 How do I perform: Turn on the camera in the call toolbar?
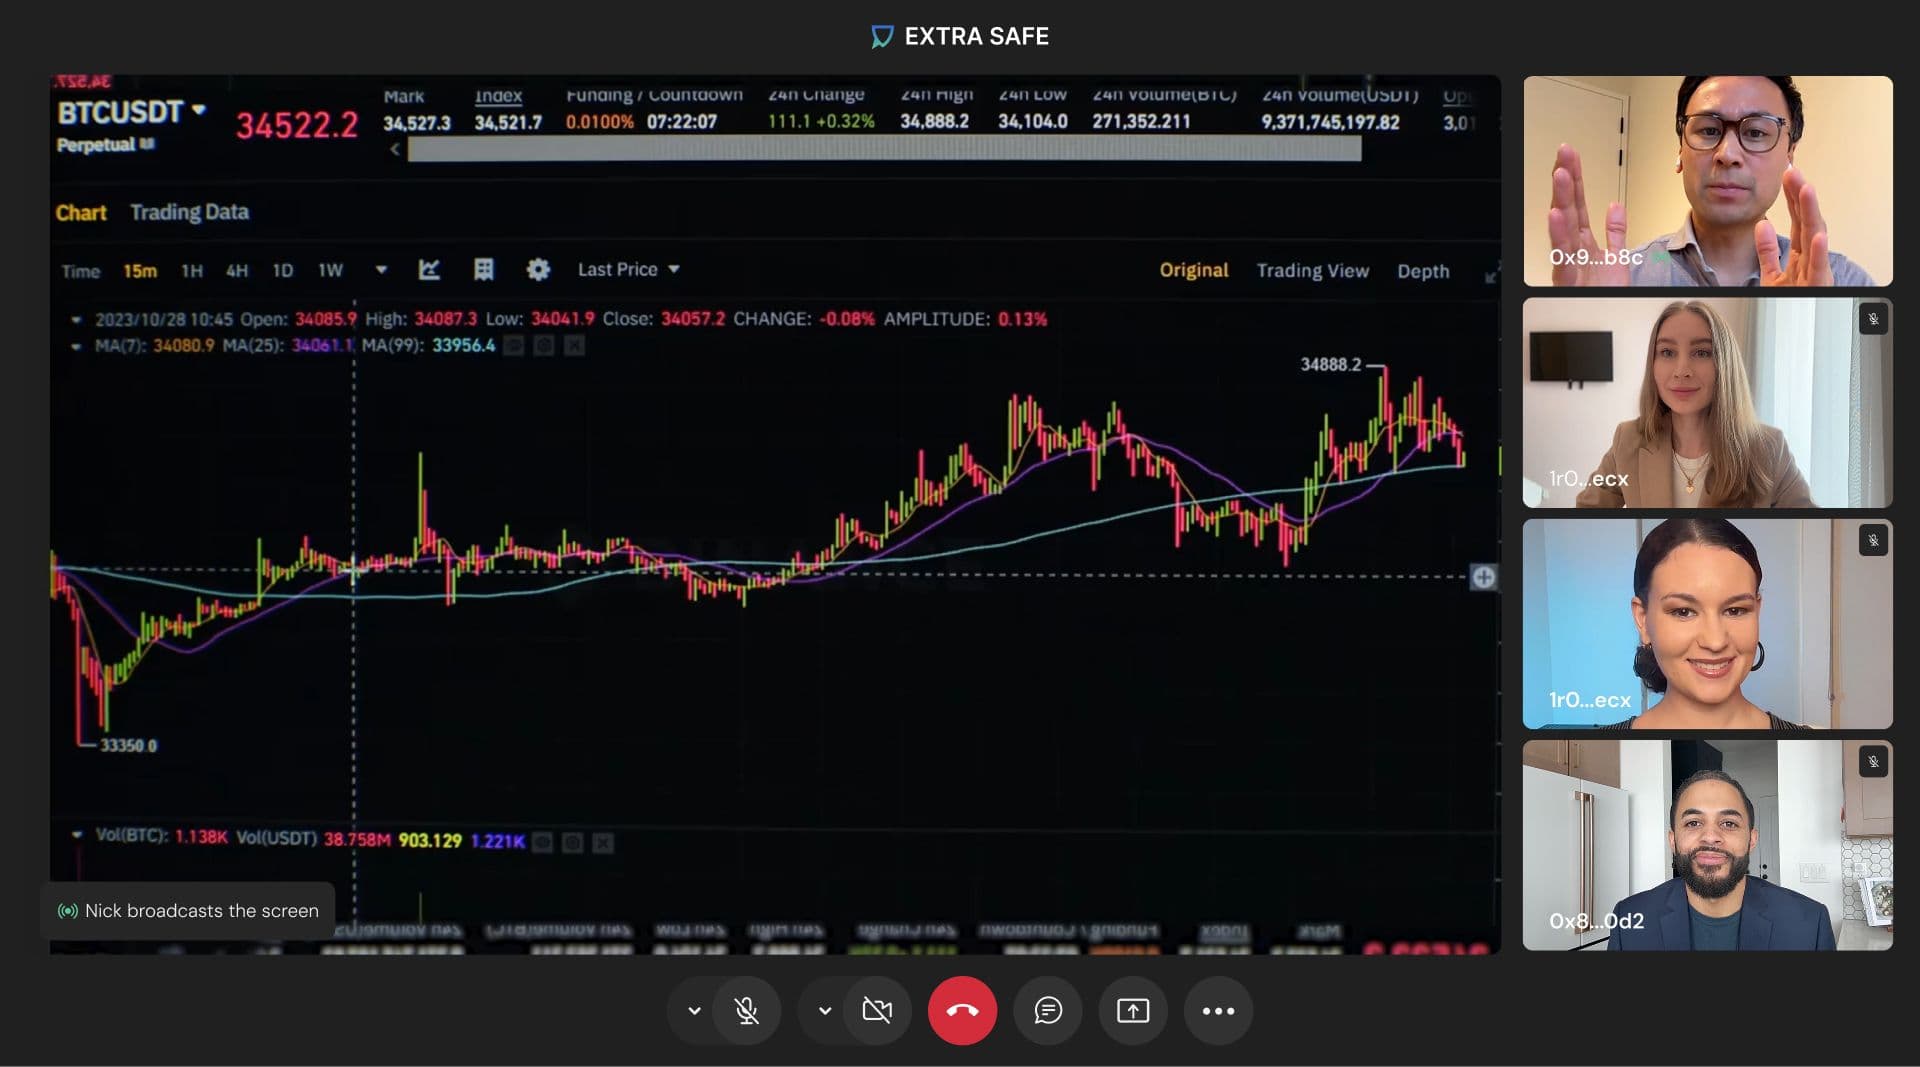pos(876,1011)
